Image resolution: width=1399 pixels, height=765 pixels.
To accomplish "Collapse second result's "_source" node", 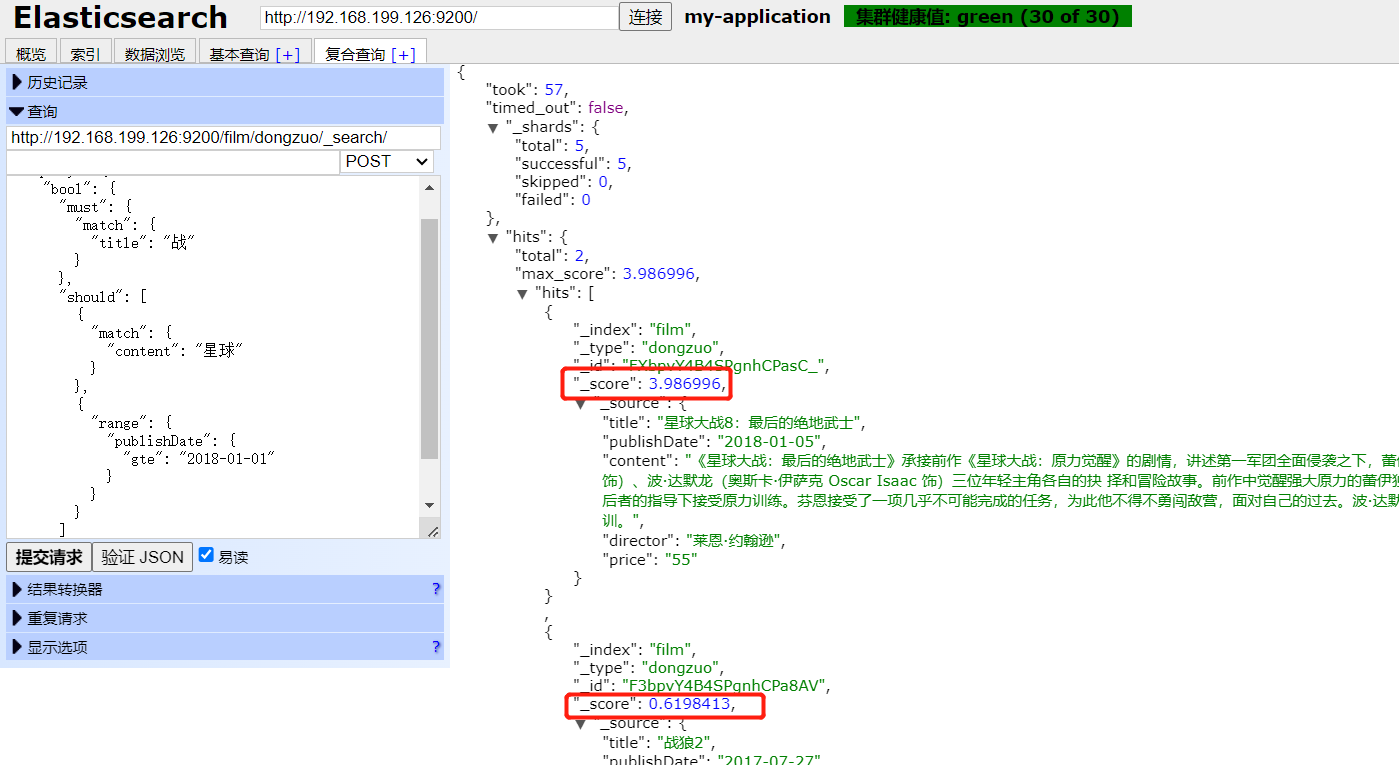I will click(x=581, y=723).
